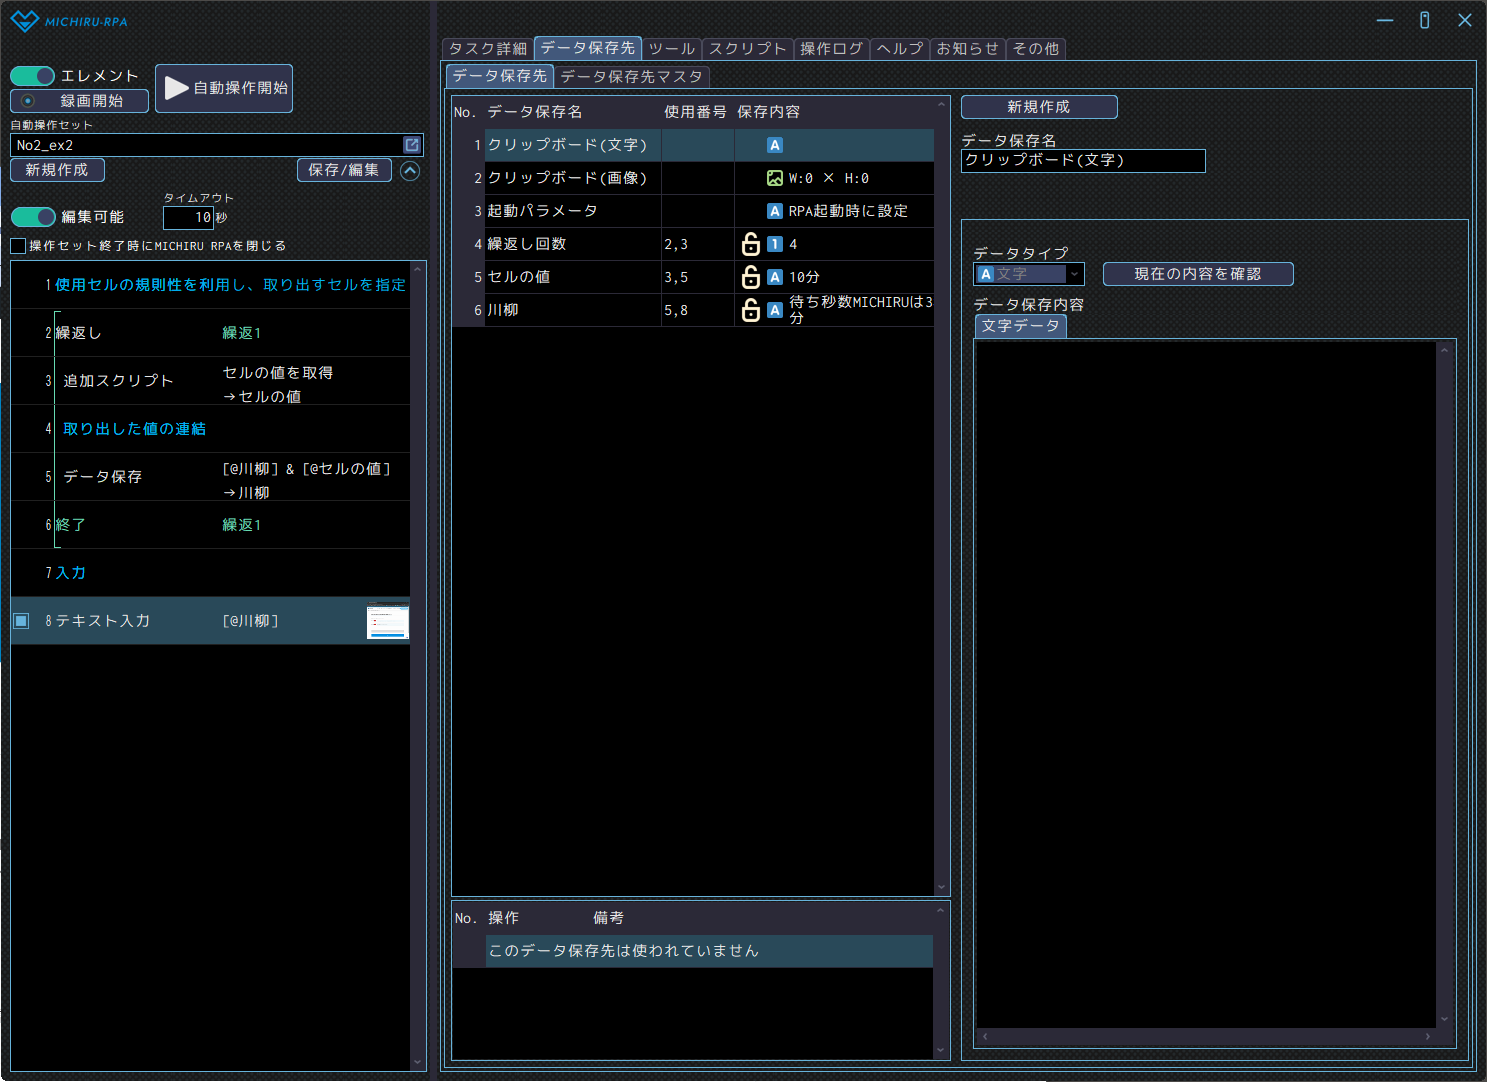Image resolution: width=1487 pixels, height=1082 pixels.
Task: Click the number type icon in 繰返し回数 row
Action: tap(774, 244)
